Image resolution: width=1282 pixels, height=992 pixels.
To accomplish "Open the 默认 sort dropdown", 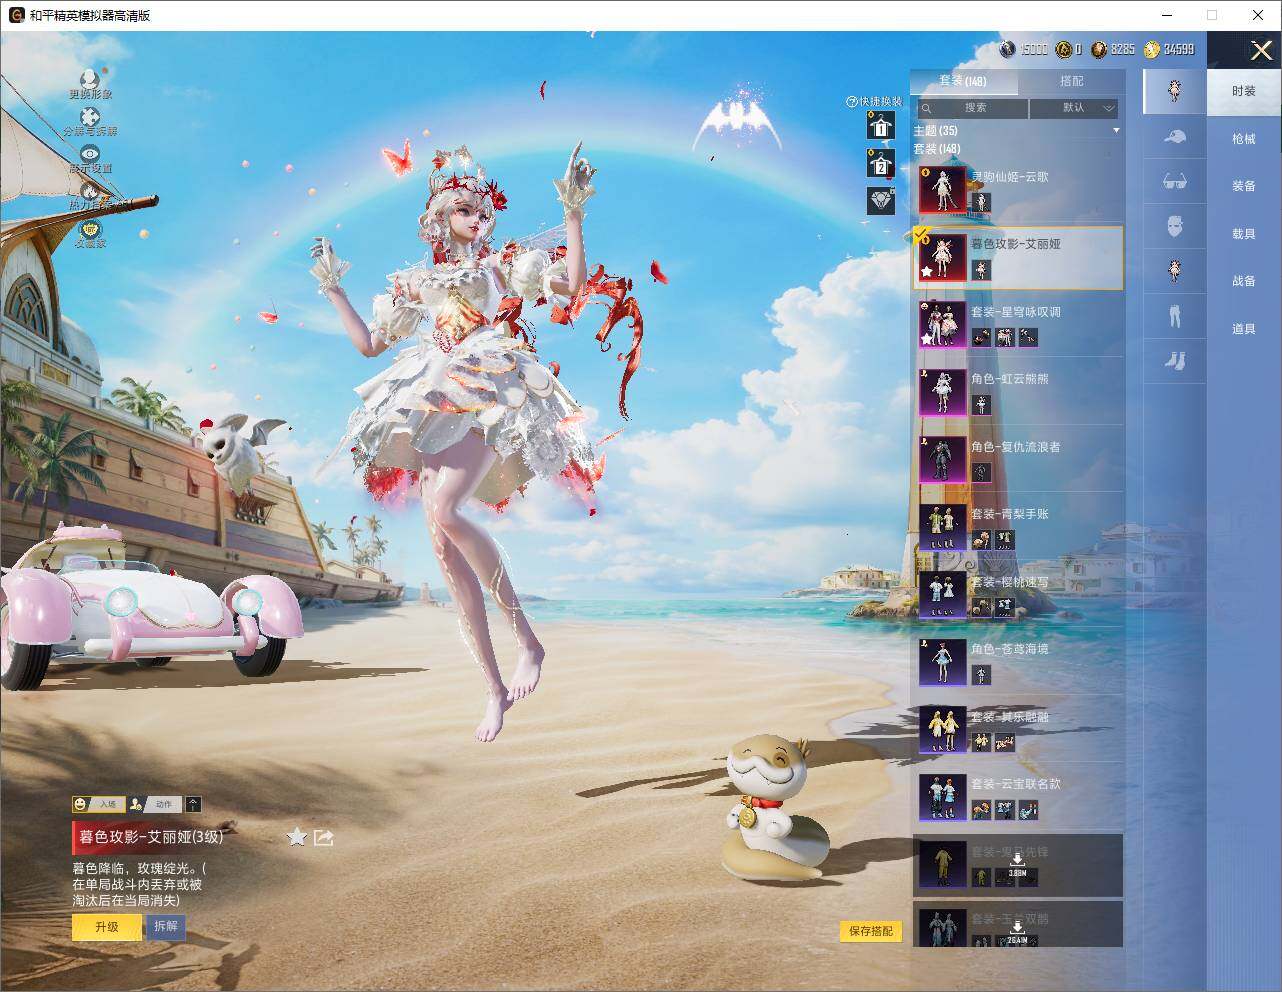I will (1074, 108).
